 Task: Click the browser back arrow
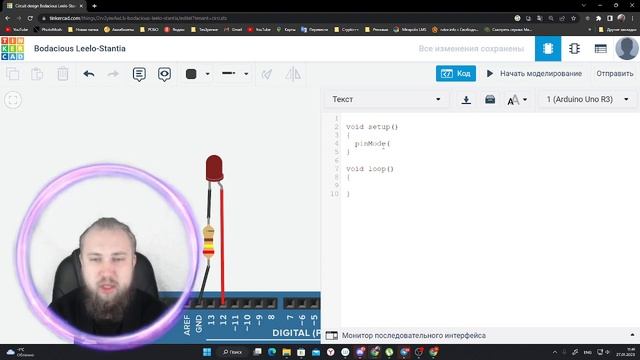click(x=7, y=18)
